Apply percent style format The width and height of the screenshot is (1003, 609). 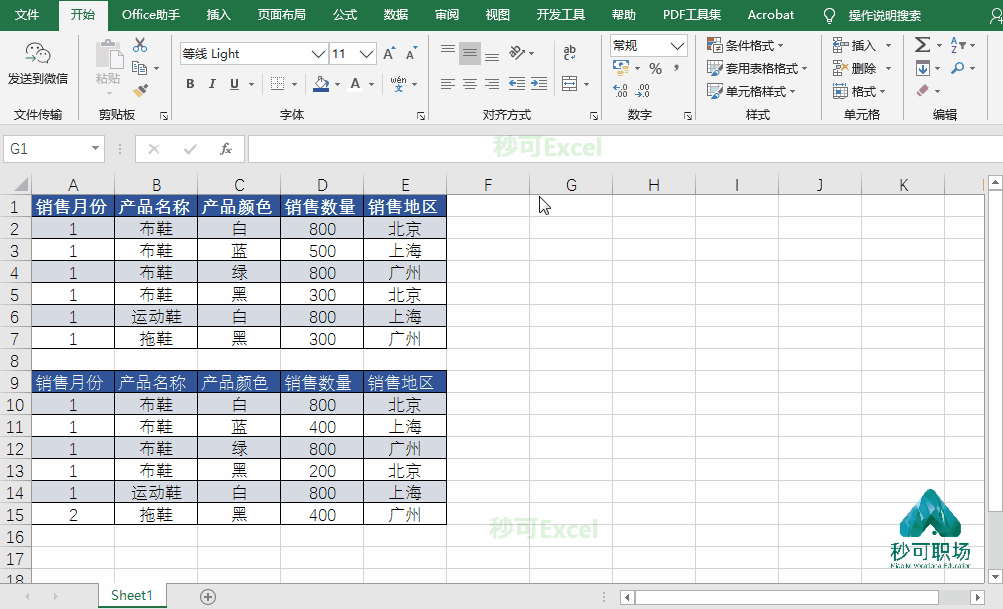point(656,68)
